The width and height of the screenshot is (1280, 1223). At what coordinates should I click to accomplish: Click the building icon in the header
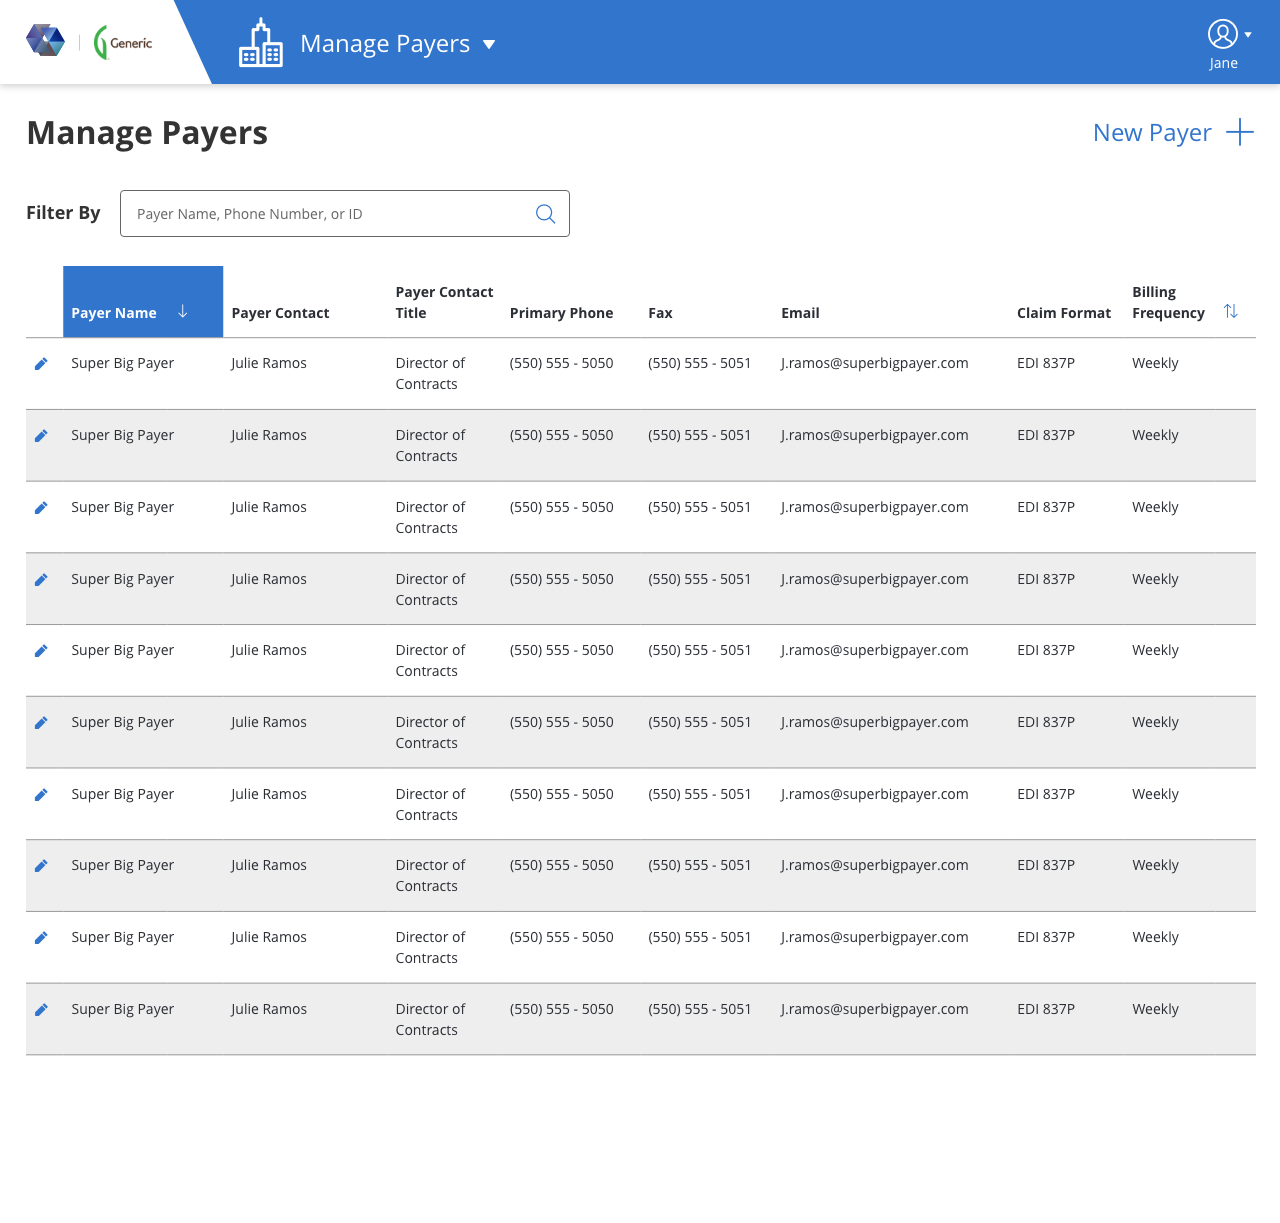point(261,41)
